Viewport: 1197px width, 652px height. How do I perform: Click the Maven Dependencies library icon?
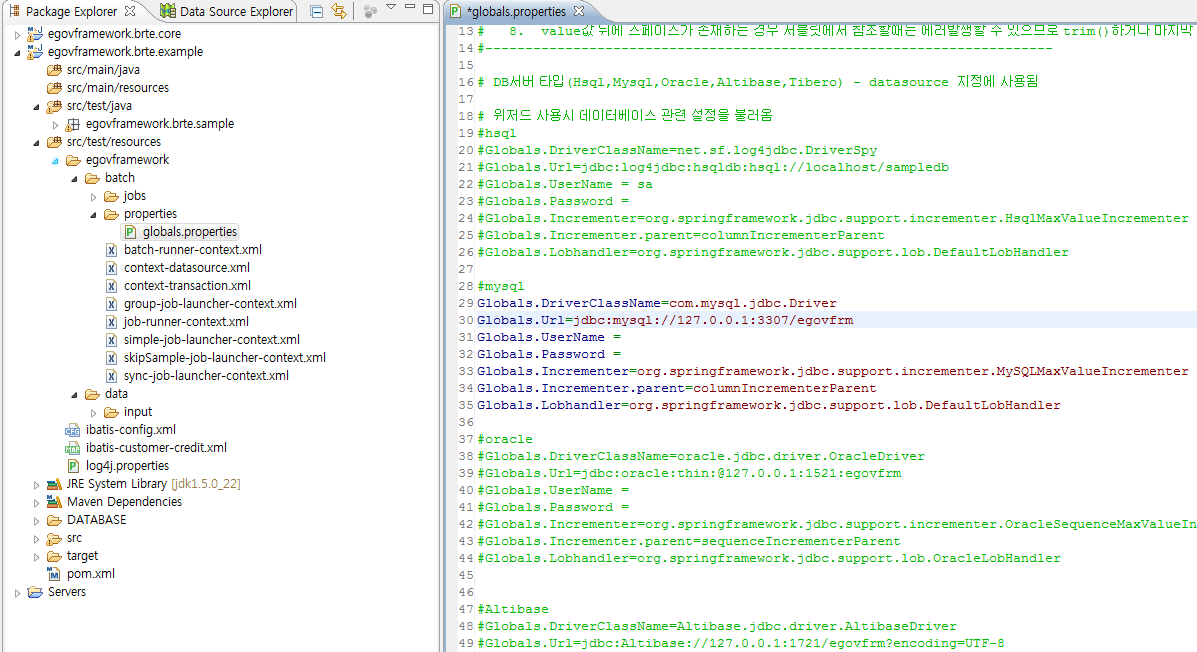(54, 502)
